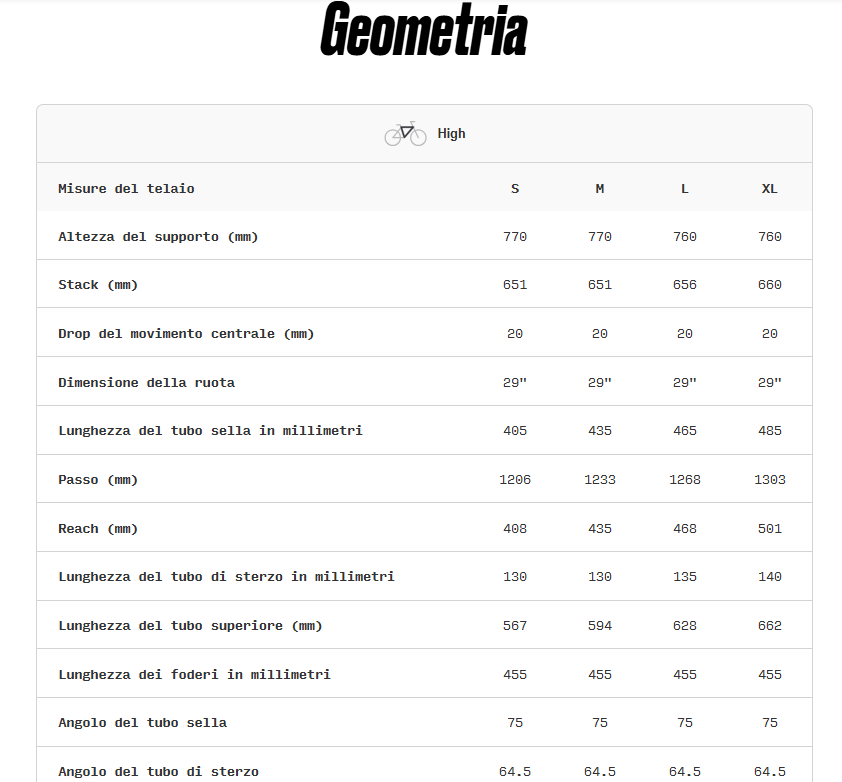Click the Reach value 468 for size L
This screenshot has width=842, height=782.
coord(685,529)
